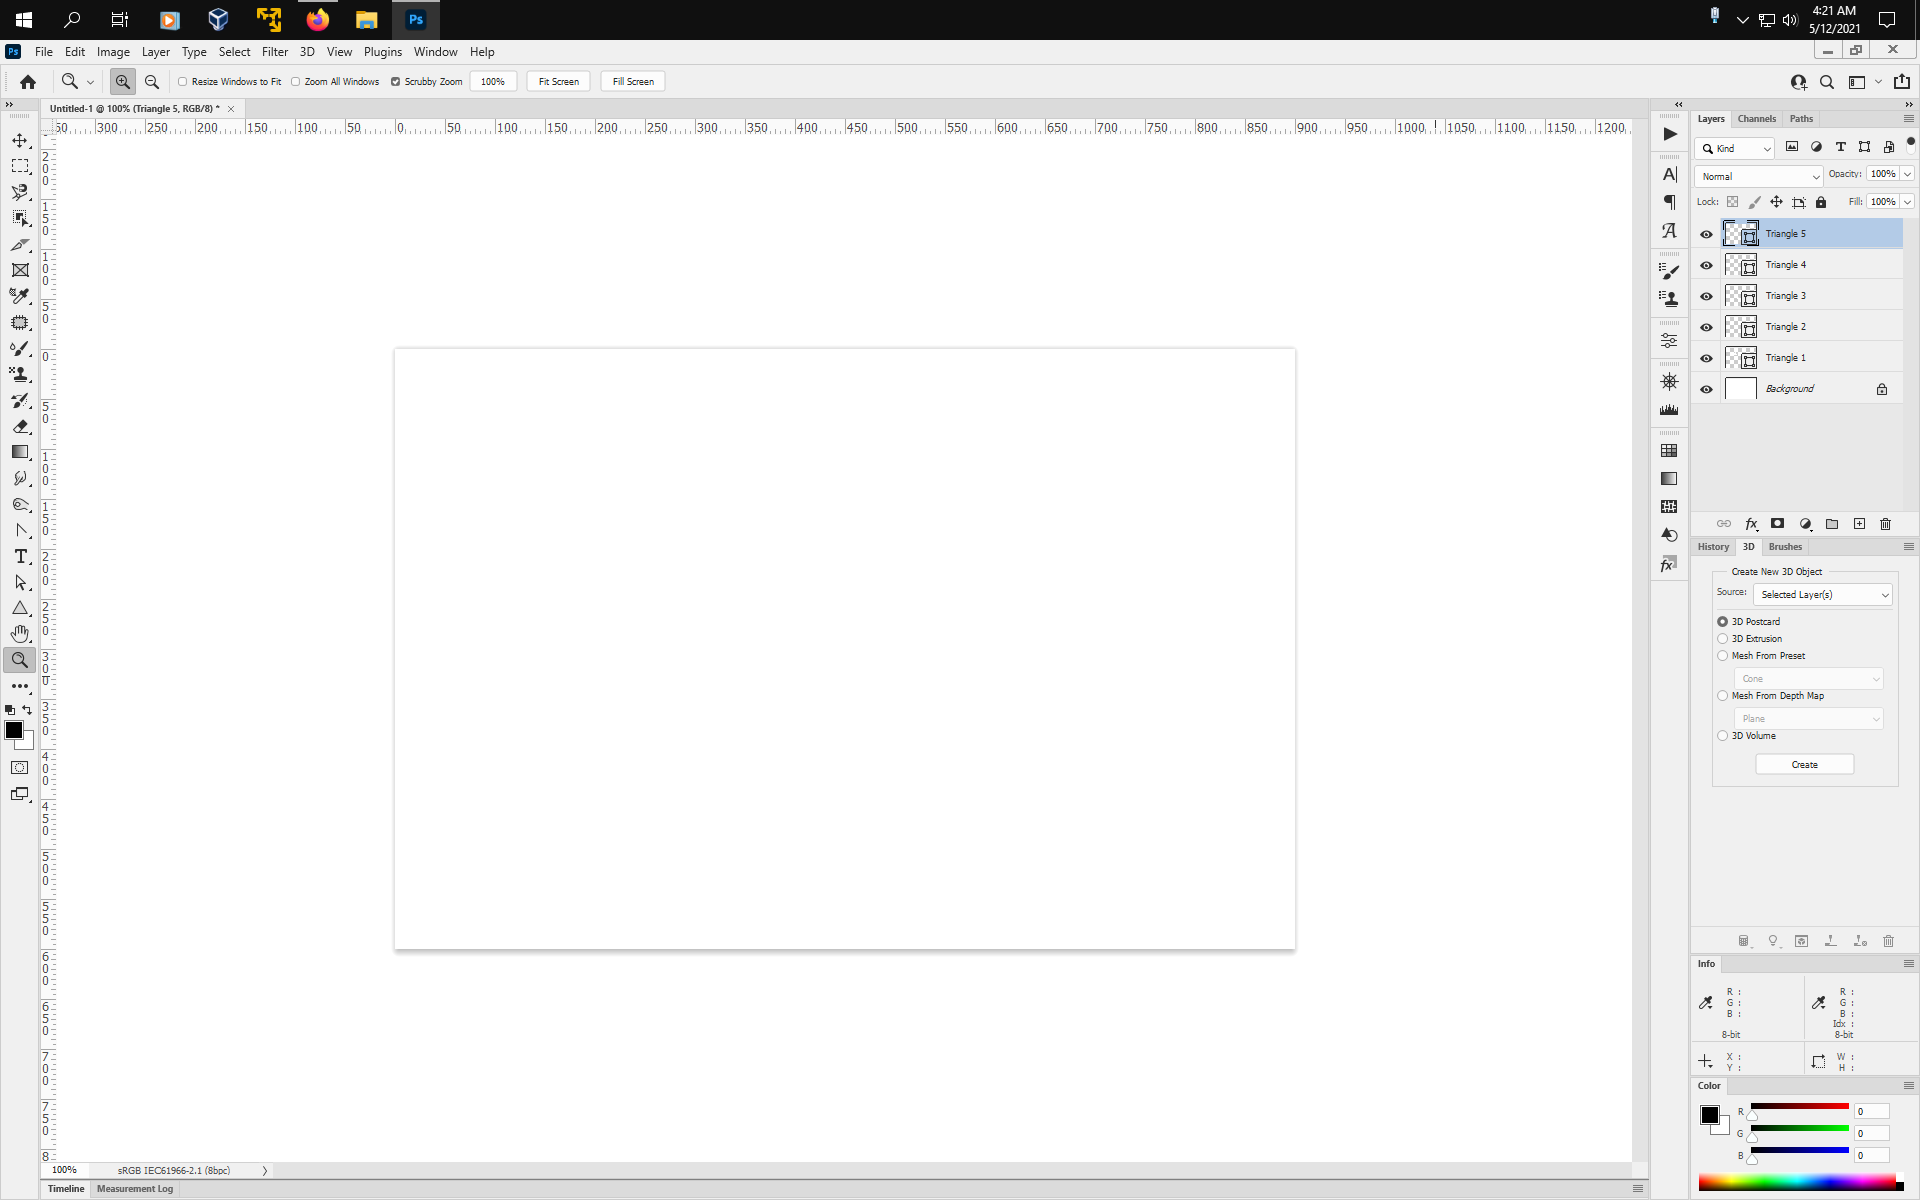This screenshot has width=1920, height=1200.
Task: Select the Horizontal Type tool
Action: 20,556
